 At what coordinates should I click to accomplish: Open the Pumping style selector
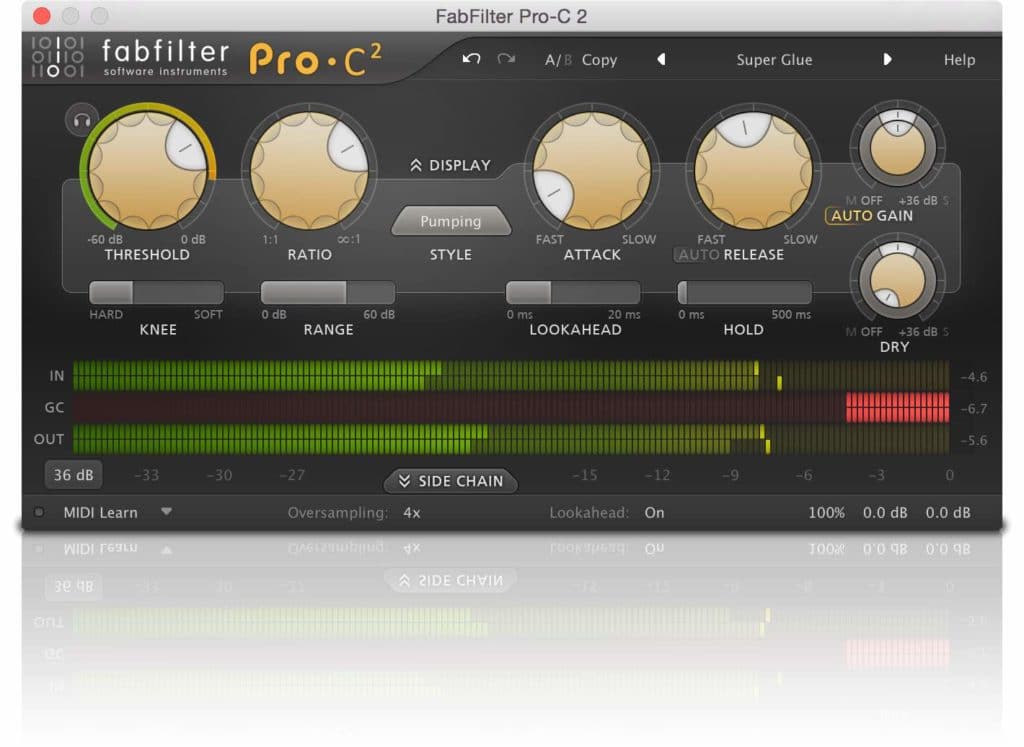coord(451,221)
